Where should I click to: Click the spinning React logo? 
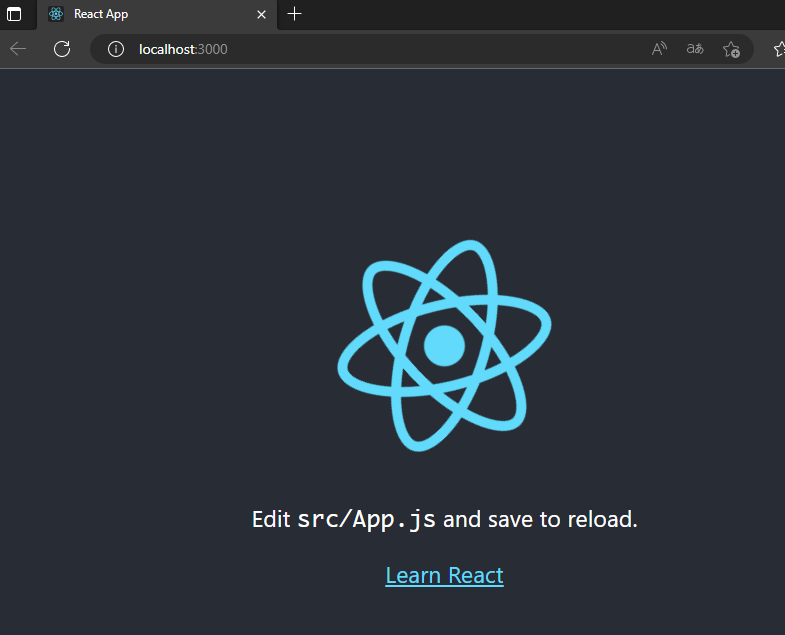point(445,346)
